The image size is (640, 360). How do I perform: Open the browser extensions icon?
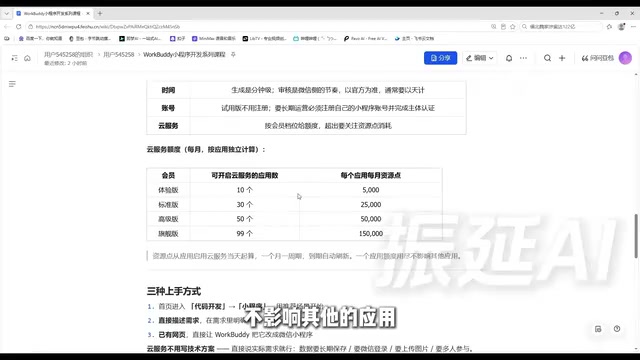[609, 27]
